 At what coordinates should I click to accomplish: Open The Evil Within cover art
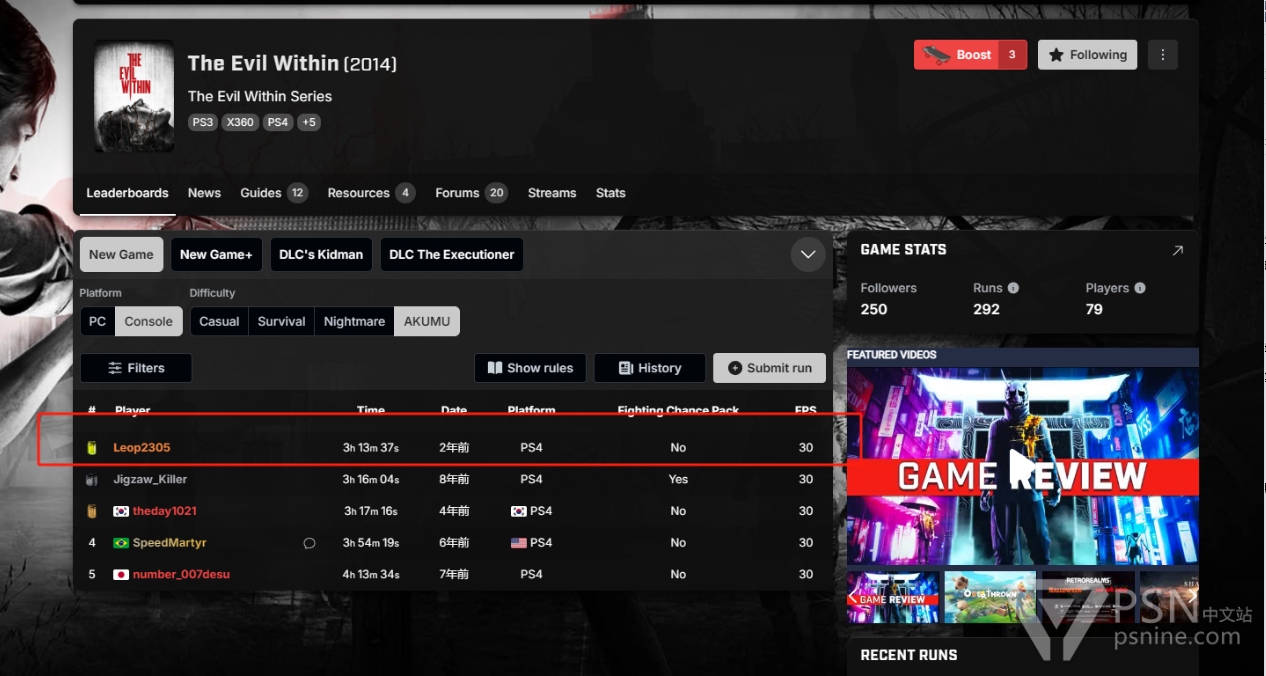coord(134,97)
